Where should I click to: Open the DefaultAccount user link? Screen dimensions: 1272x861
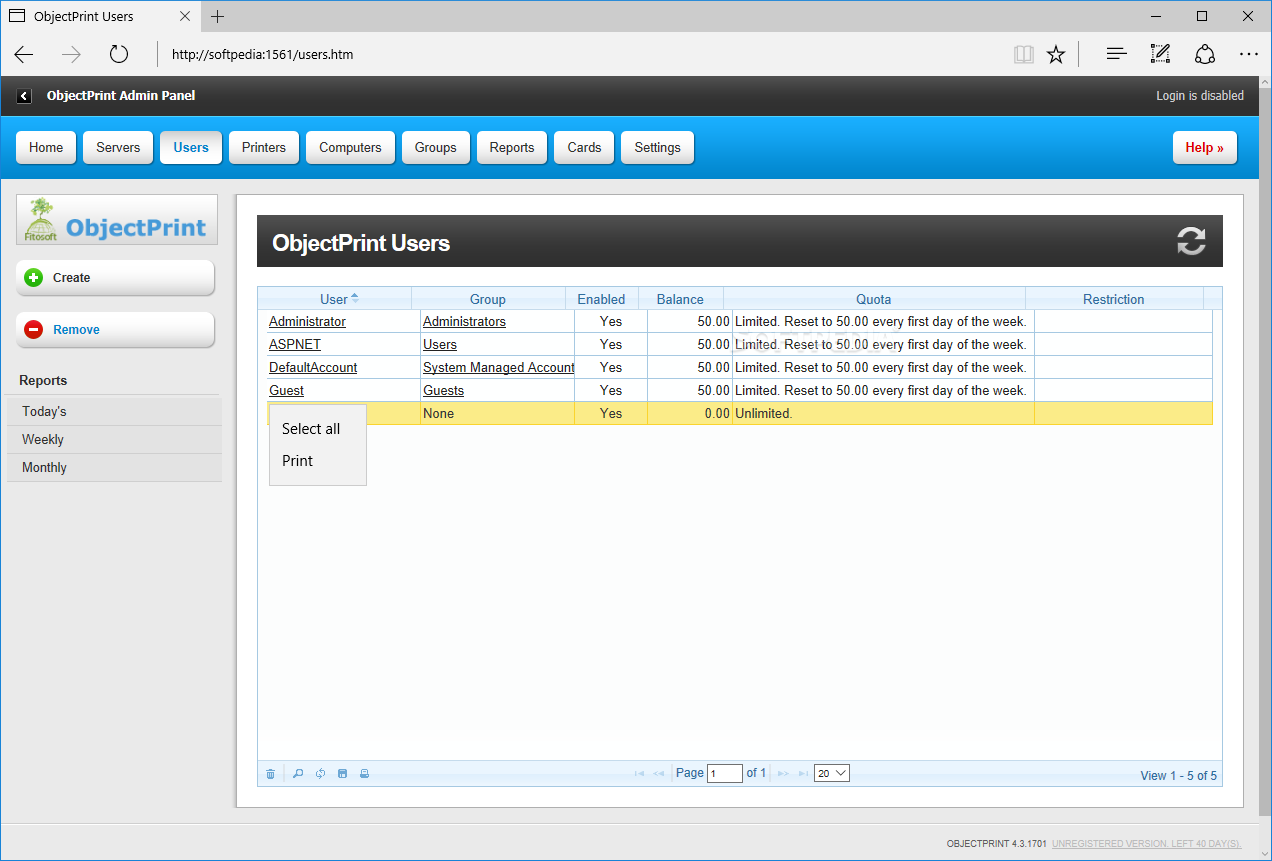pos(313,368)
